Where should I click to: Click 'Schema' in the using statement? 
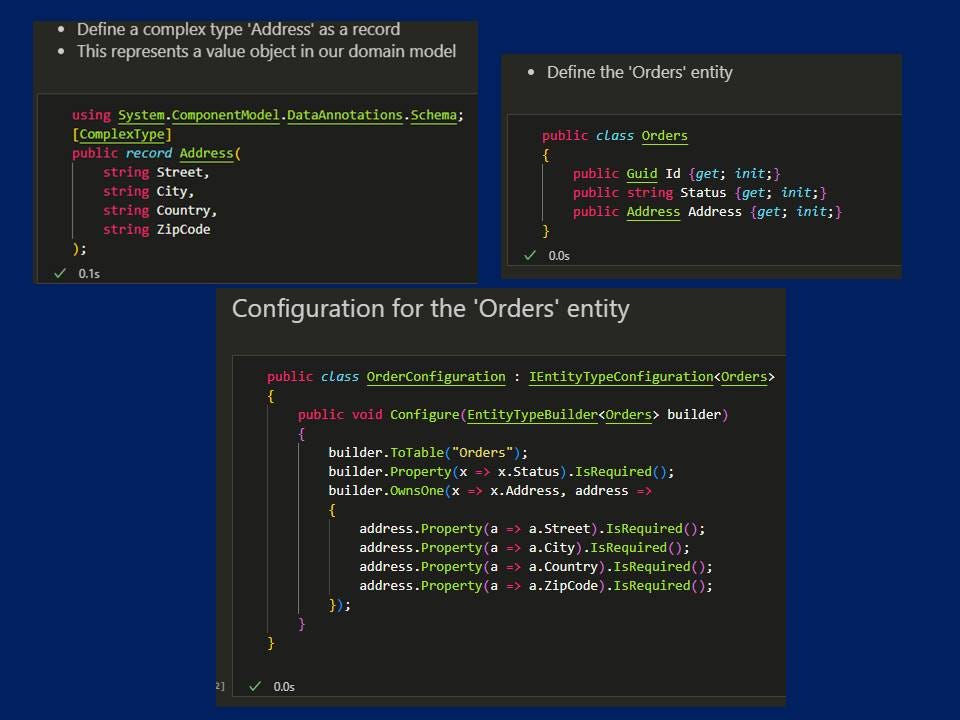pos(433,115)
